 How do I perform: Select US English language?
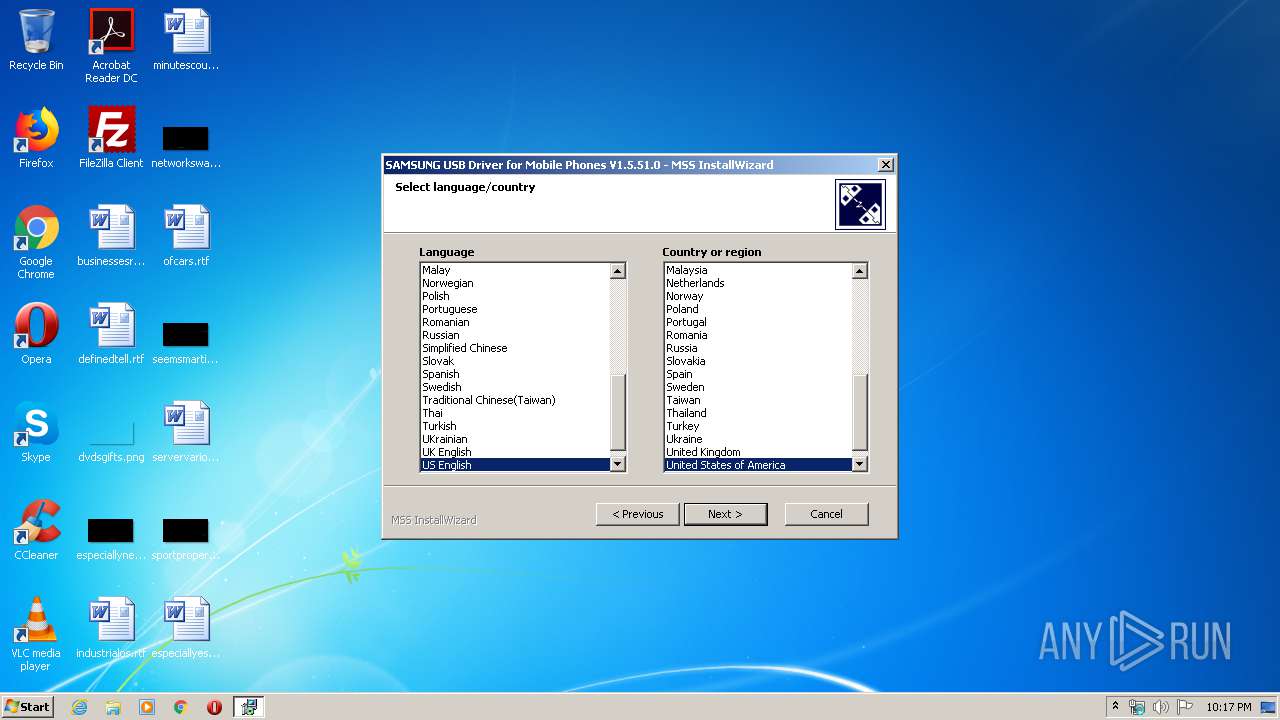tap(515, 465)
